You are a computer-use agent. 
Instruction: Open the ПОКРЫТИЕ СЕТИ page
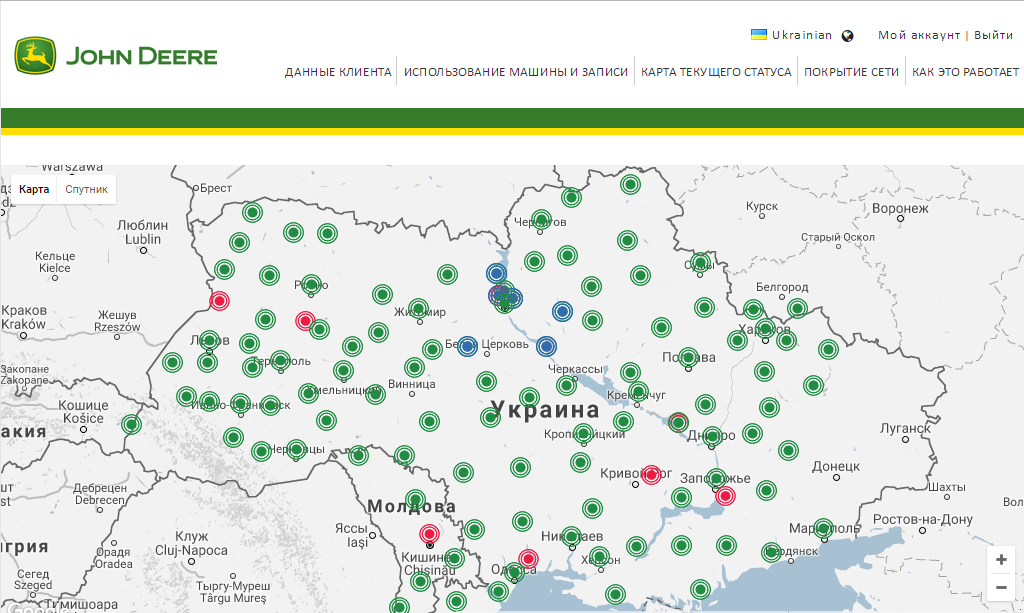[851, 71]
